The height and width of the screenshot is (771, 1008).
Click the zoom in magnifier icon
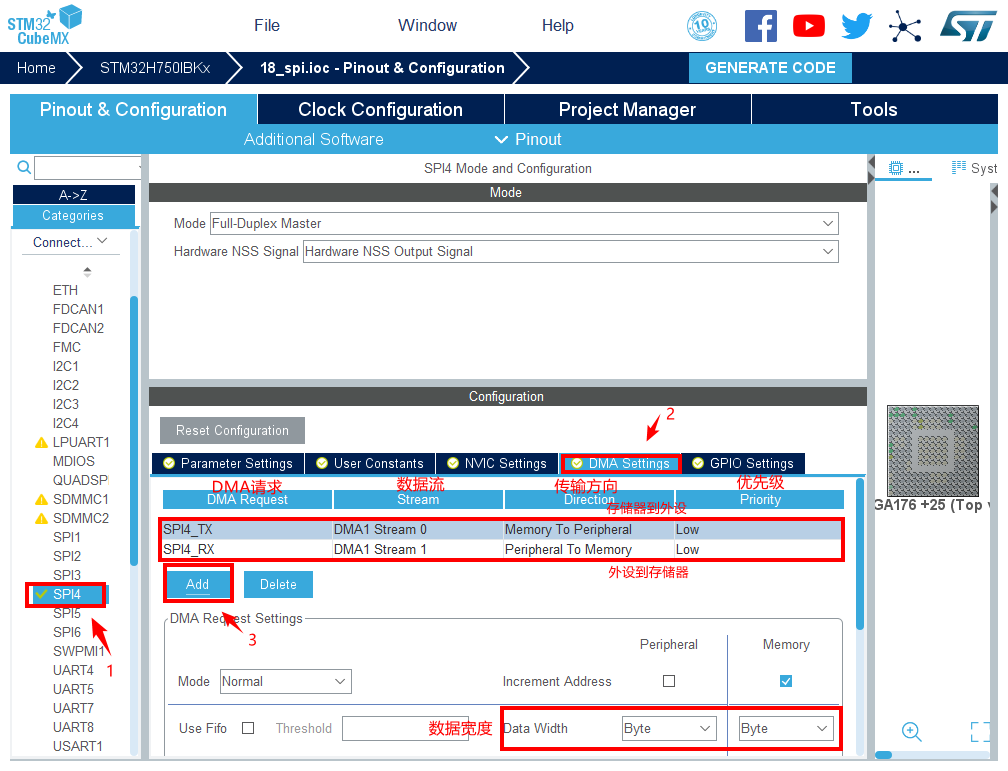pos(911,731)
